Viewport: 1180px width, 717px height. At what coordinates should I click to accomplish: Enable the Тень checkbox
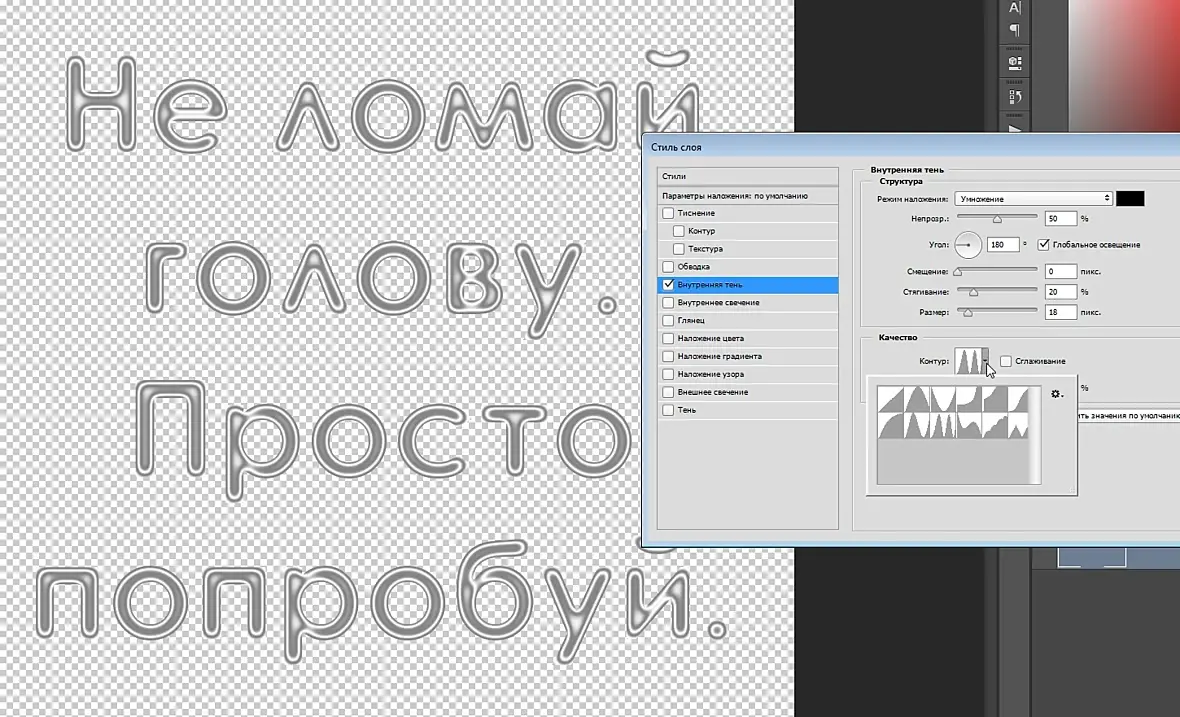[668, 410]
